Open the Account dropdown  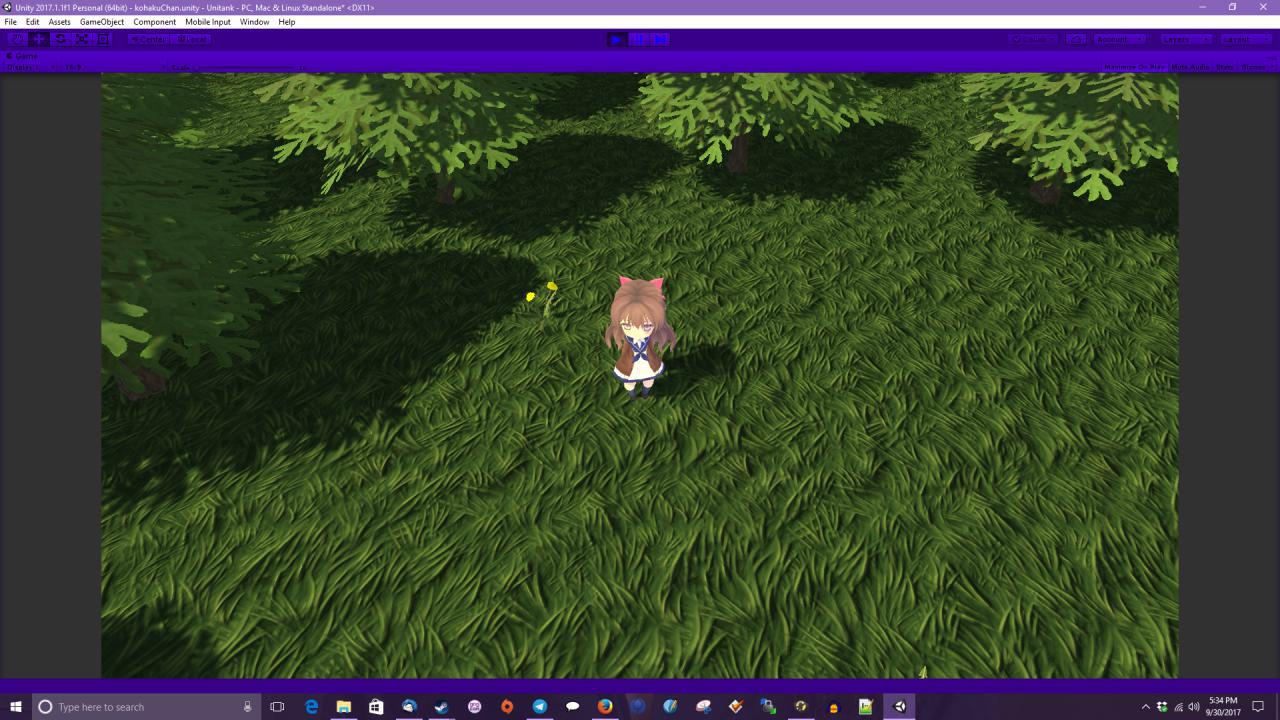pyautogui.click(x=1118, y=39)
